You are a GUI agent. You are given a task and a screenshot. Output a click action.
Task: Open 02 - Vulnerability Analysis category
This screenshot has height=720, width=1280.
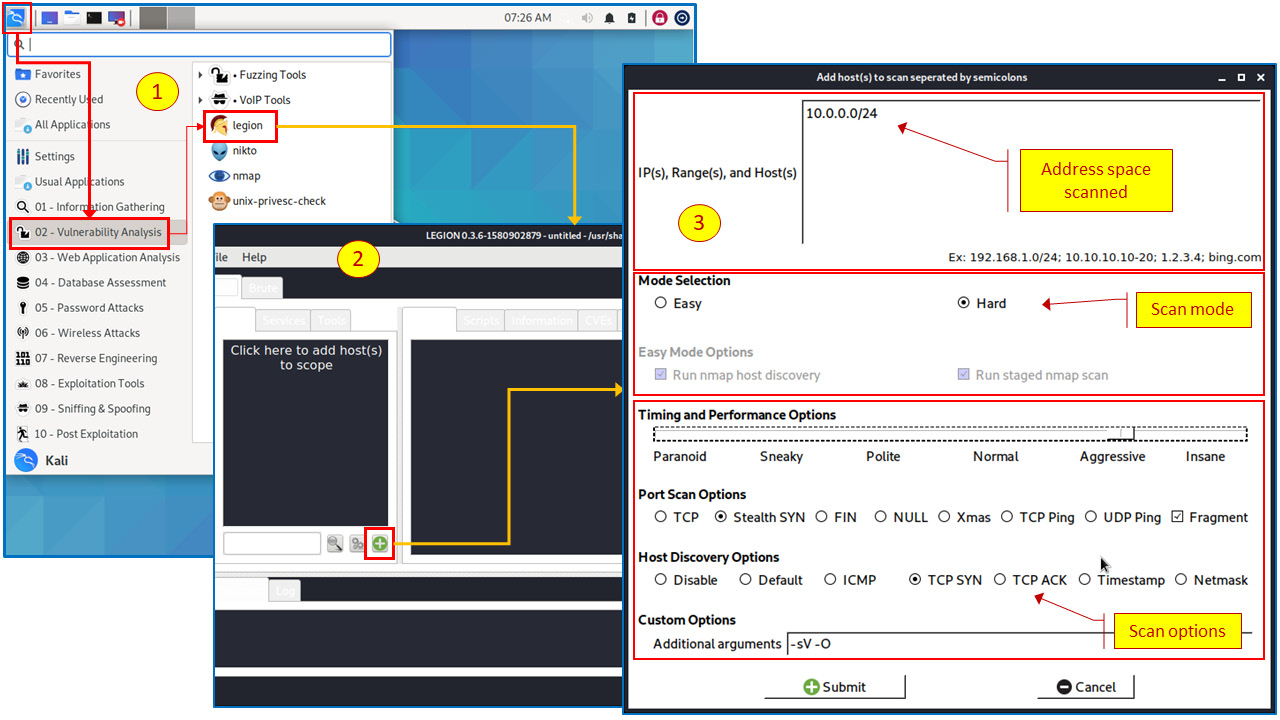pos(89,233)
